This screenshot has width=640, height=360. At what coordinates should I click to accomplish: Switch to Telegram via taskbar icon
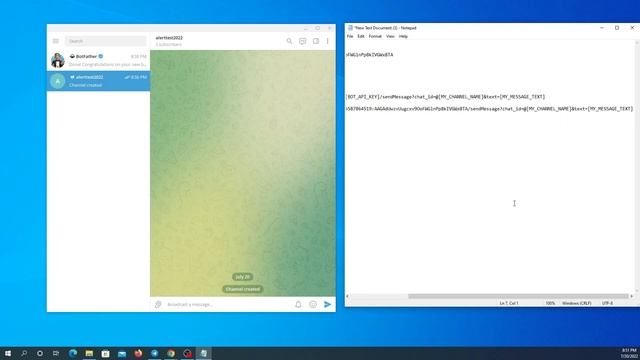[x=155, y=353]
